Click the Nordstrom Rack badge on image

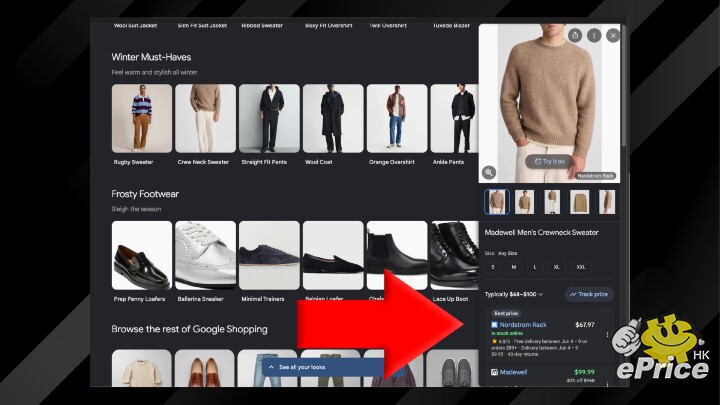coord(596,176)
